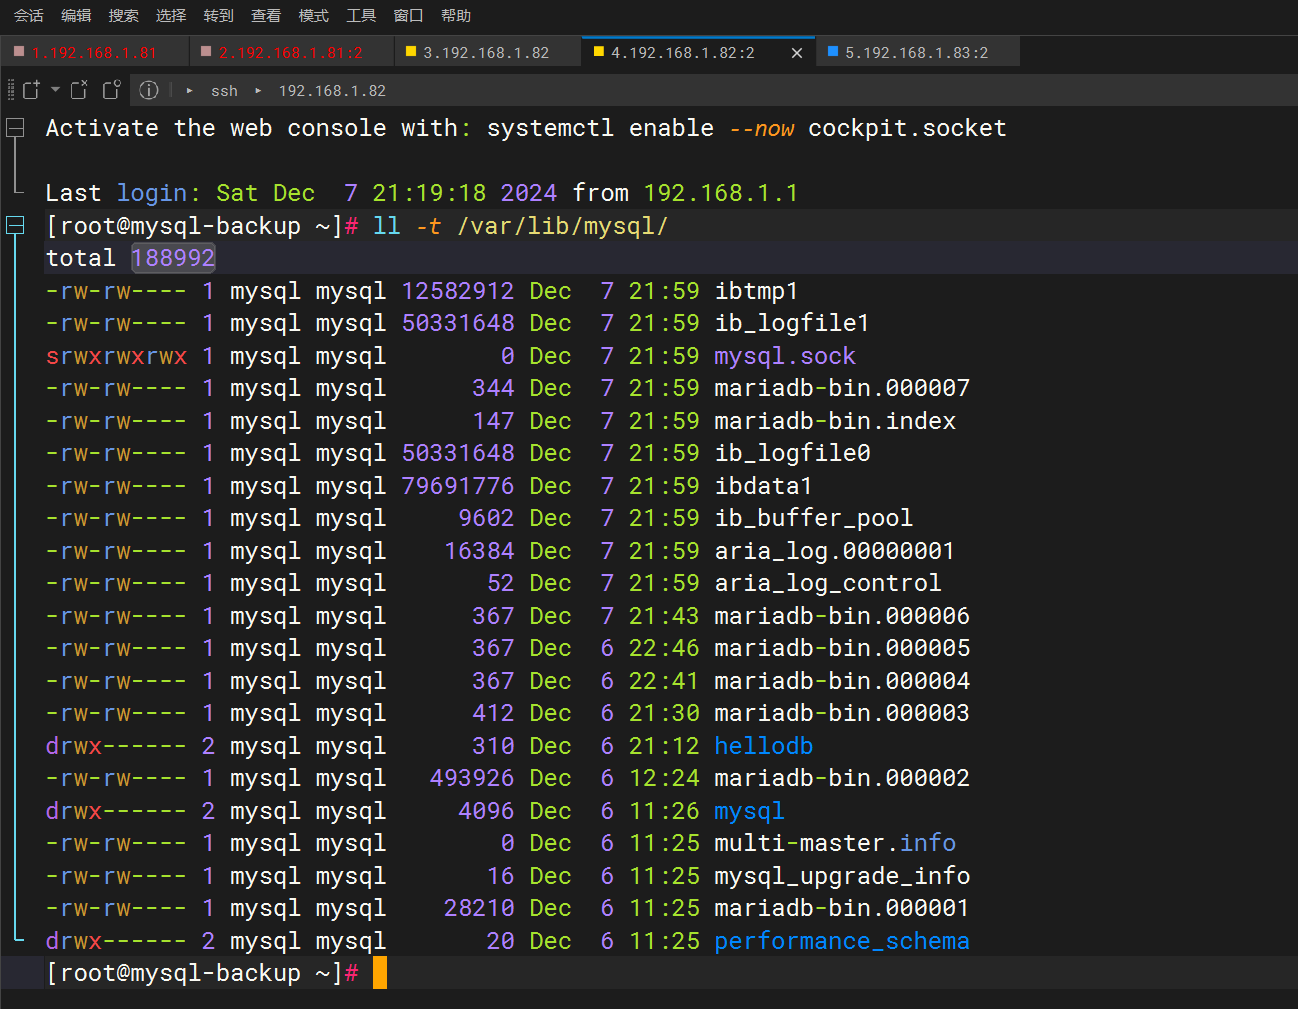Click the close session icon in toolbar
This screenshot has width=1298, height=1009.
79,90
